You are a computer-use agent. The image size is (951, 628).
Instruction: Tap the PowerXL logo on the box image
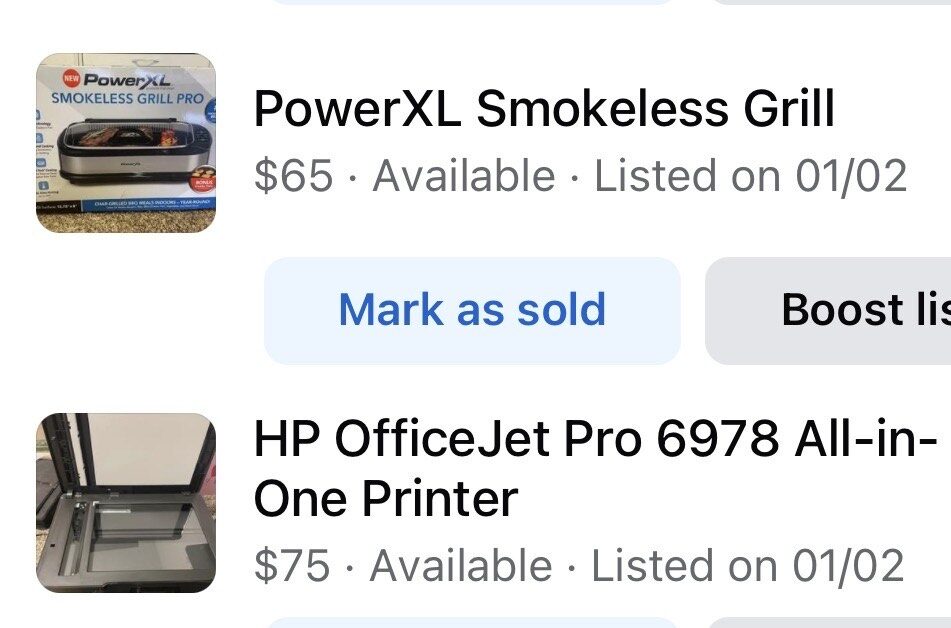[127, 79]
